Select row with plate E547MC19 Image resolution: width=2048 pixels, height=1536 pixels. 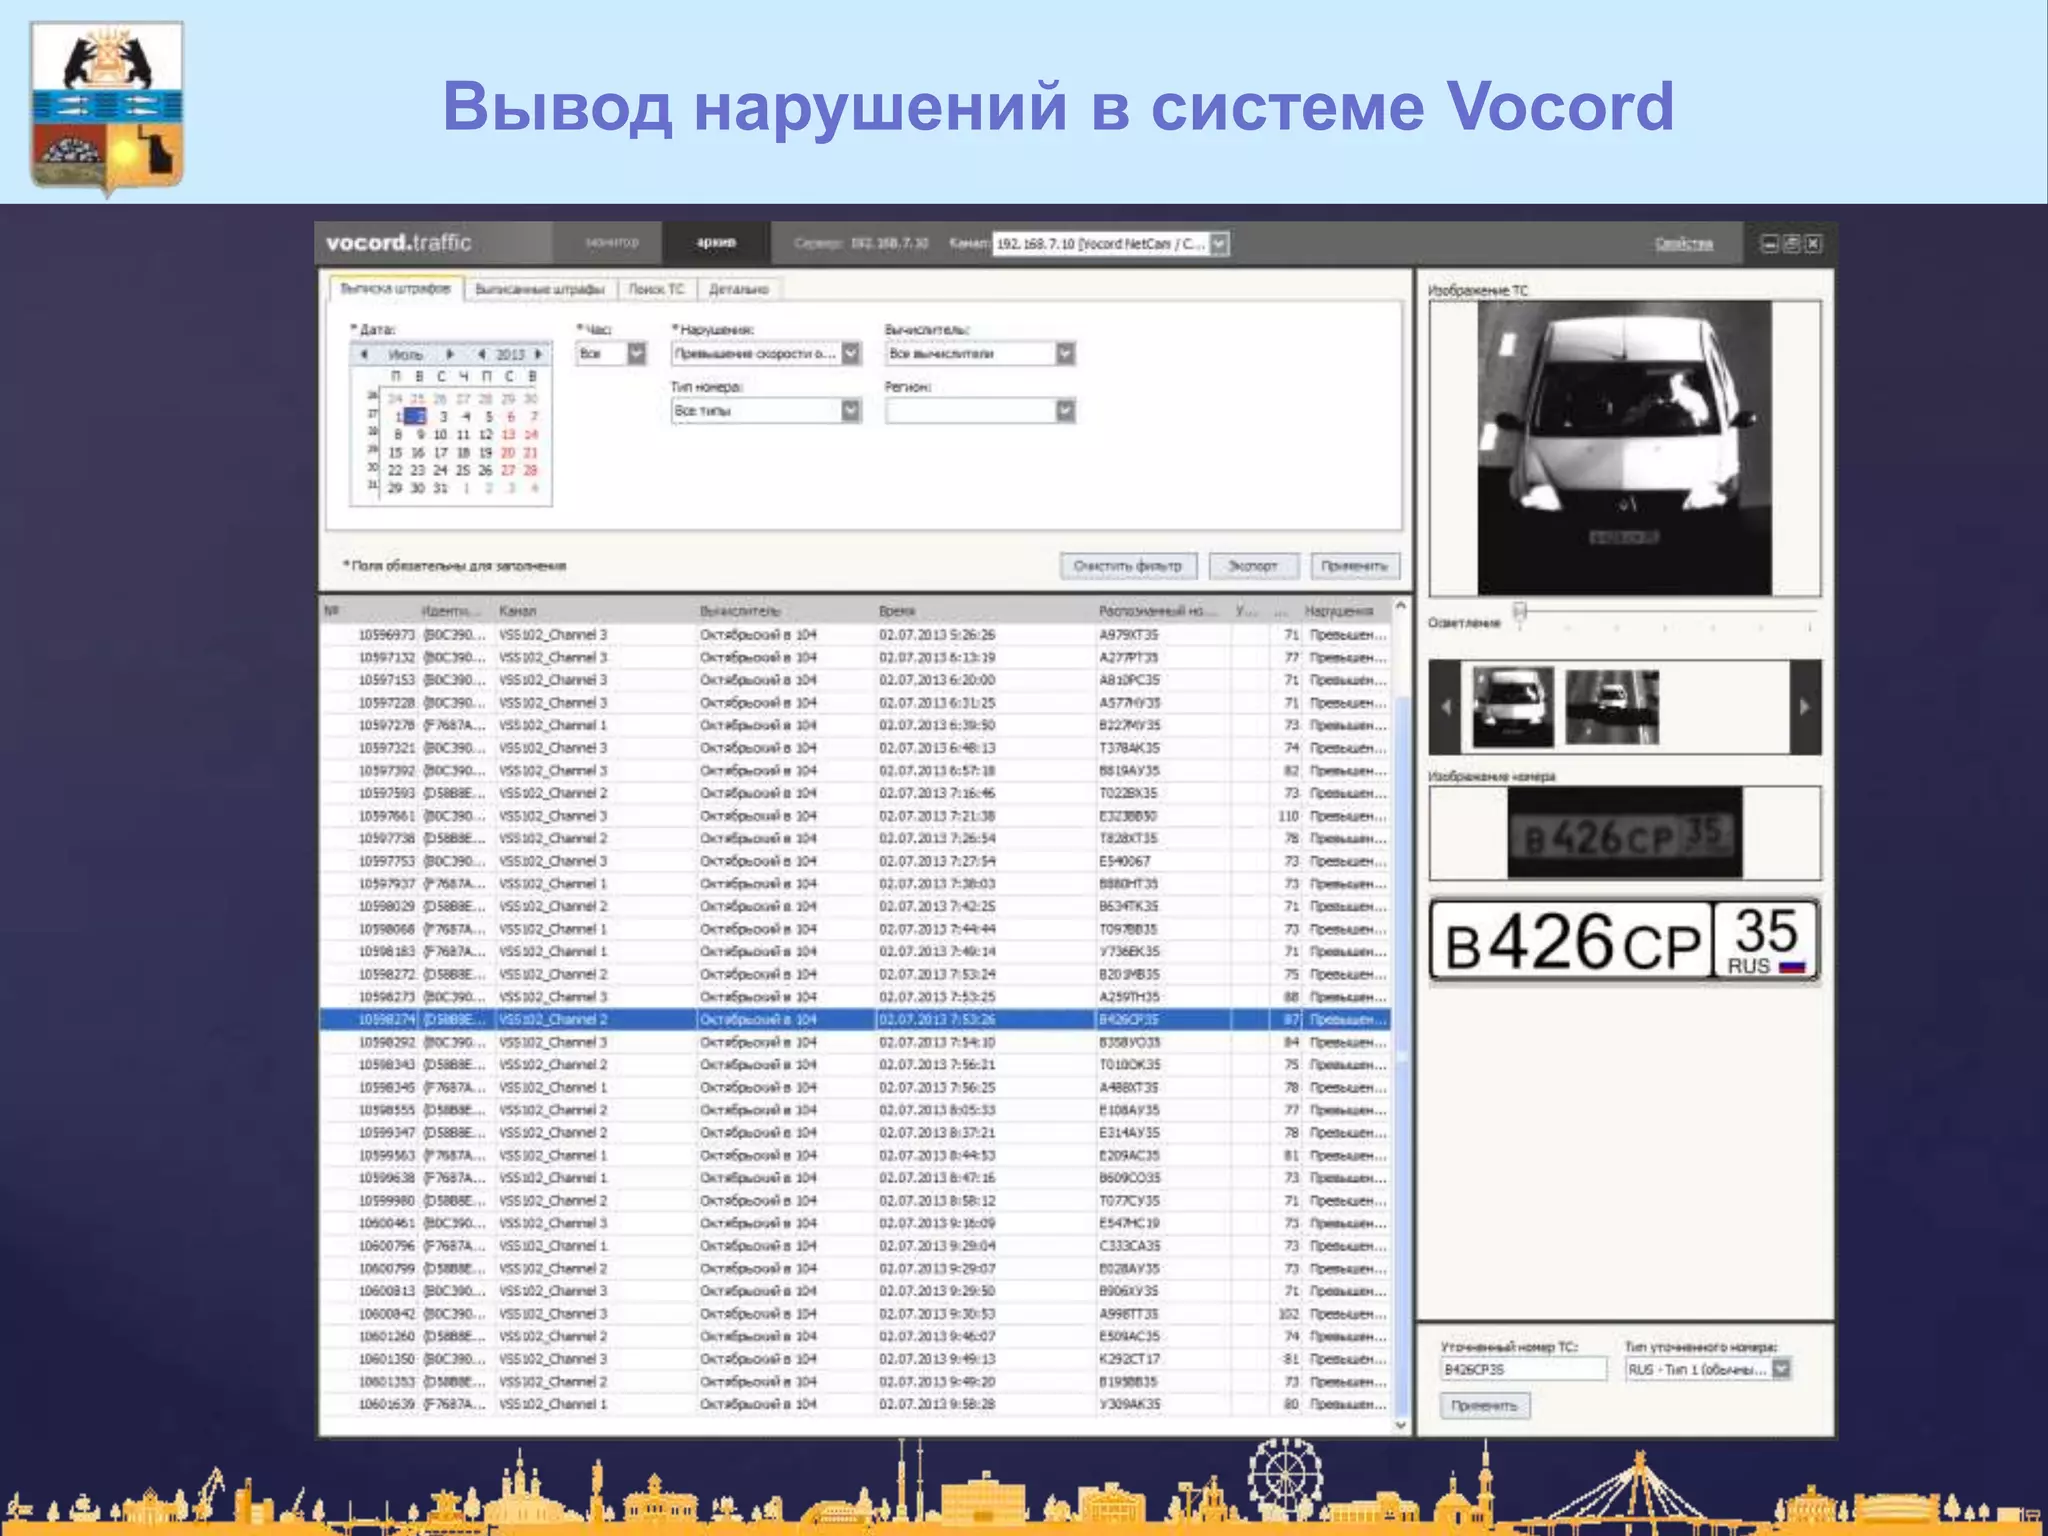point(855,1223)
